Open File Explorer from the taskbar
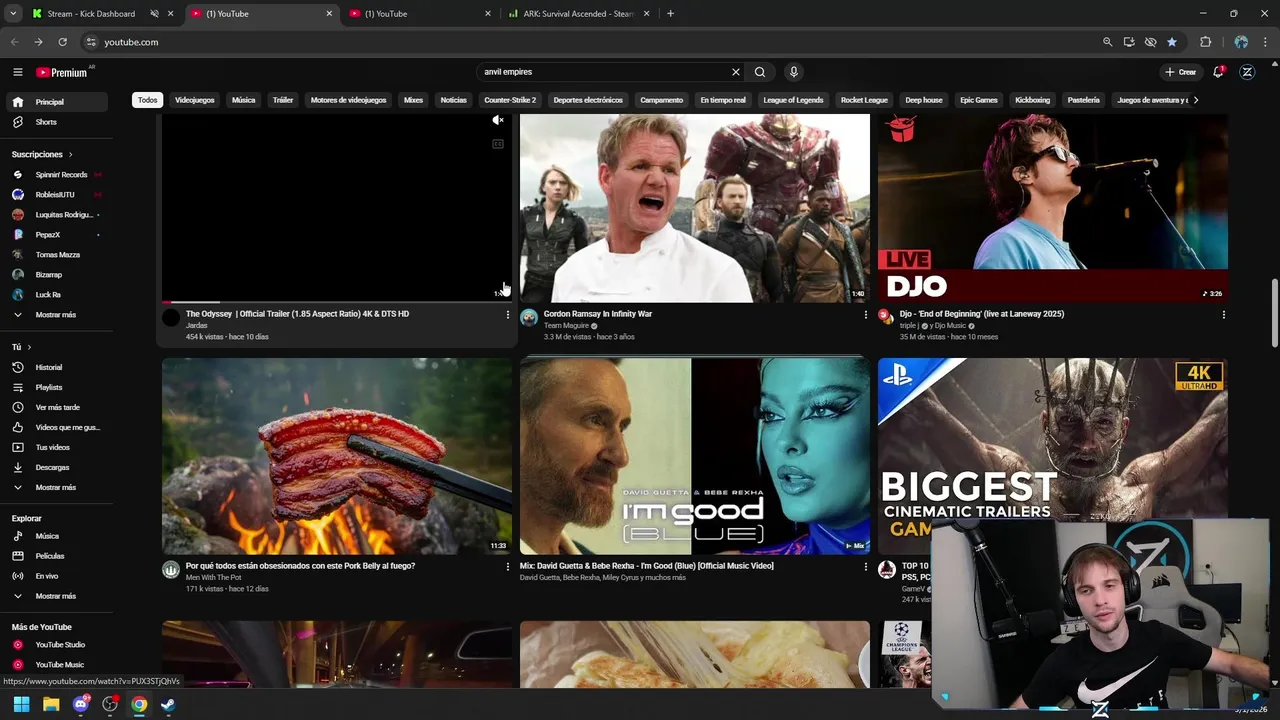The image size is (1280, 720). click(51, 705)
